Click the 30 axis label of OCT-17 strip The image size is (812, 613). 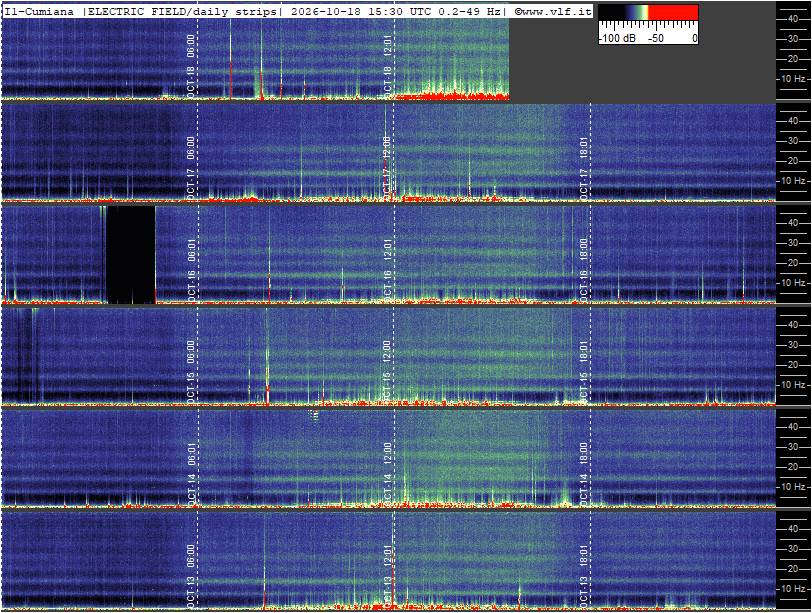[x=793, y=141]
